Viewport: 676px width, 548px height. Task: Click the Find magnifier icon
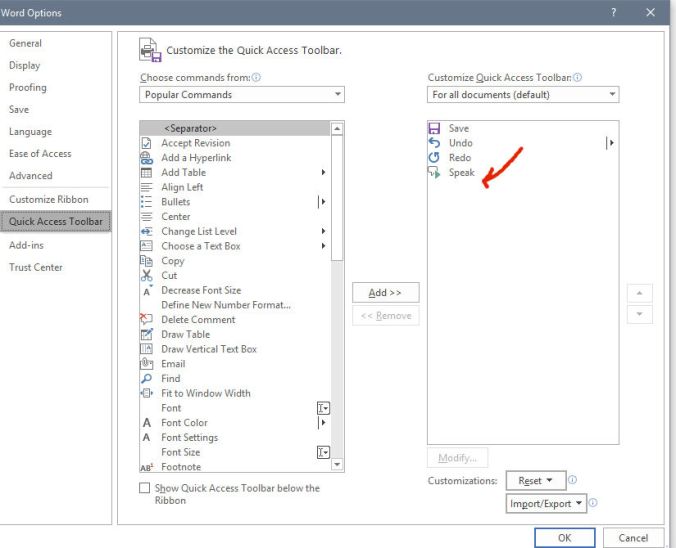147,379
